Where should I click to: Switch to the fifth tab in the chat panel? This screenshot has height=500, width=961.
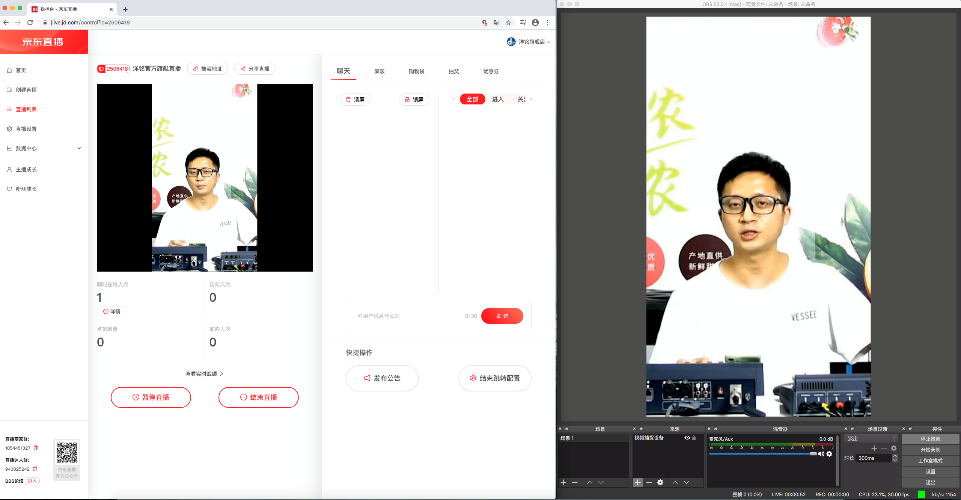pyautogui.click(x=490, y=72)
